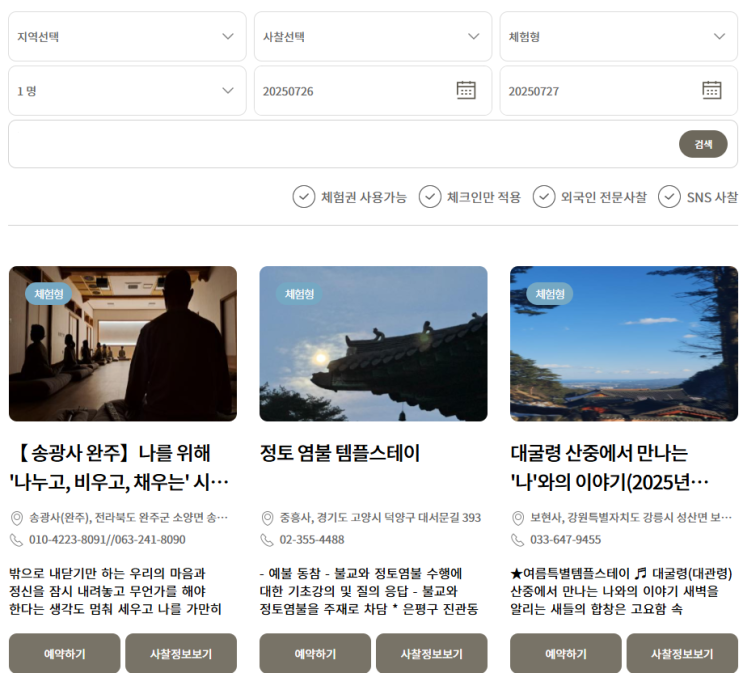This screenshot has height=673, width=743.
Task: Open the 지역선택 region dropdown
Action: [x=127, y=36]
